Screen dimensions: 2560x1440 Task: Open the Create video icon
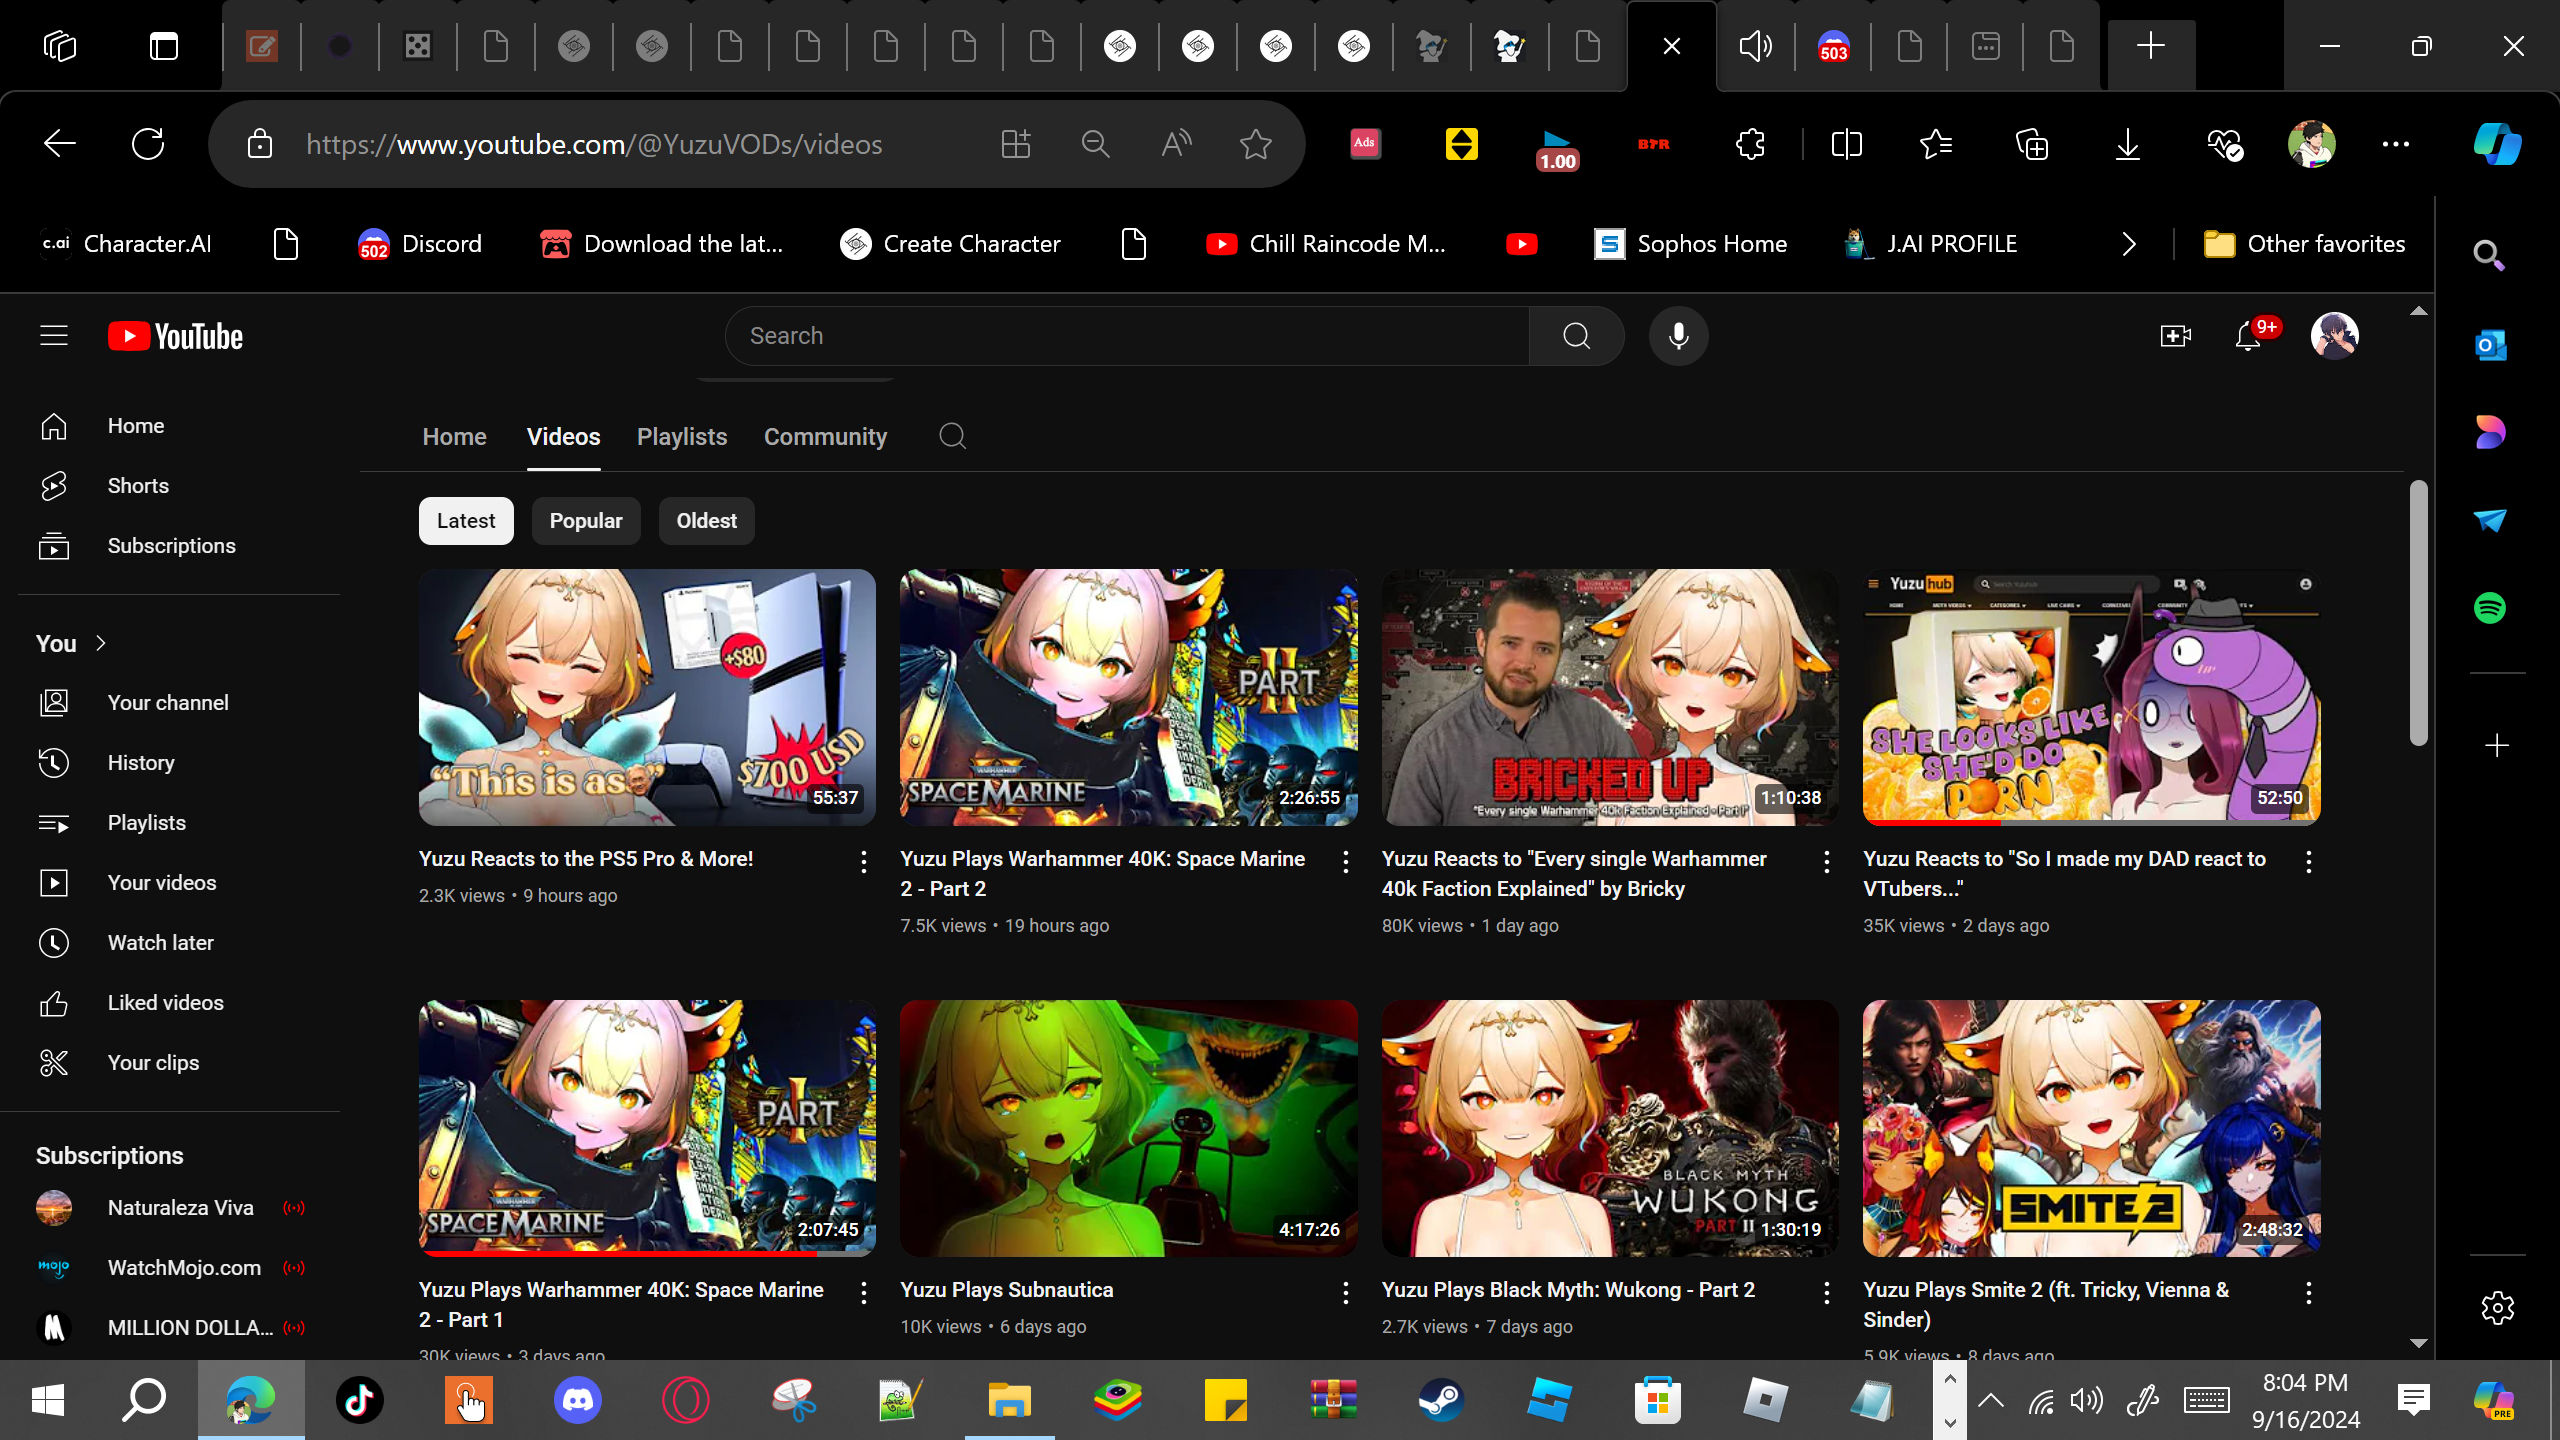[2176, 336]
